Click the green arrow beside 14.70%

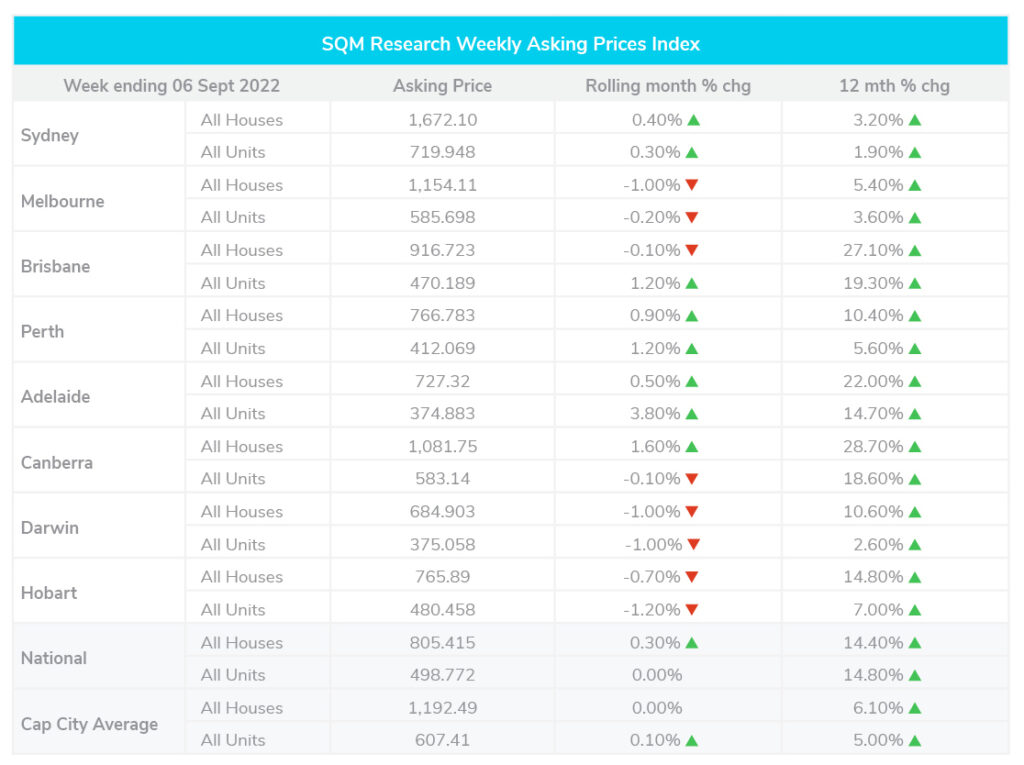pyautogui.click(x=914, y=414)
